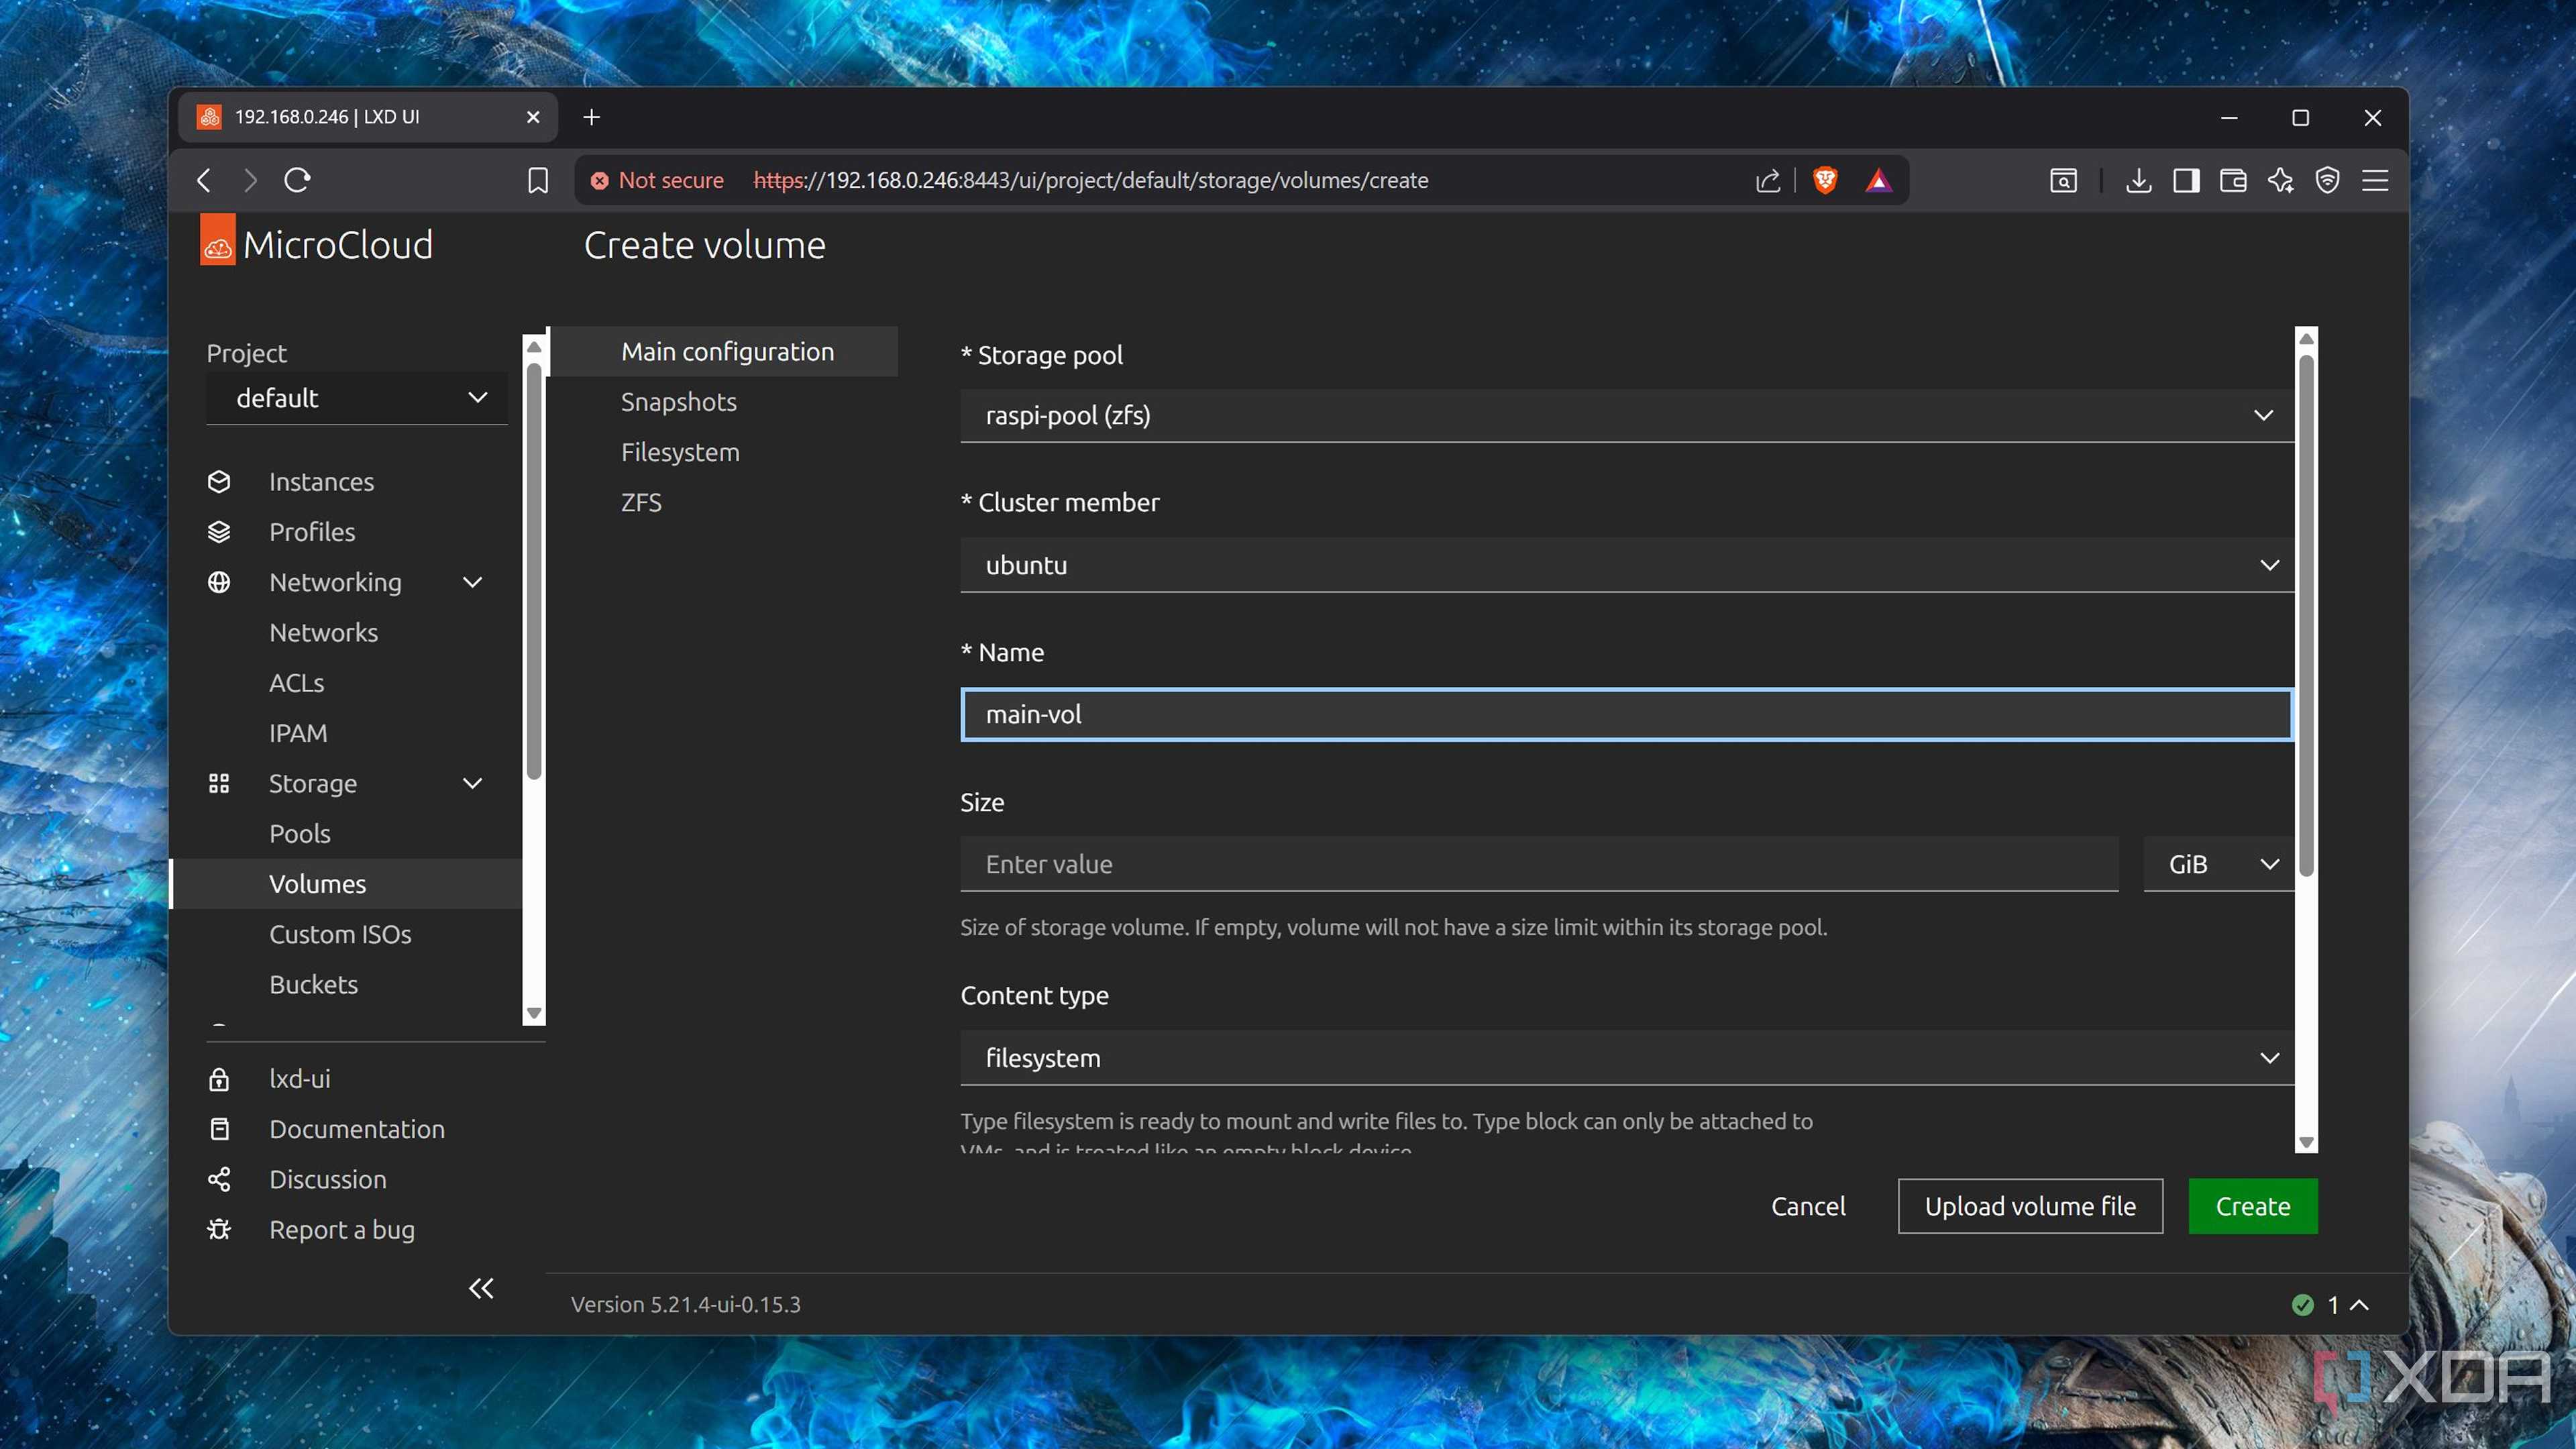The height and width of the screenshot is (1449, 2576).
Task: Click the Name input field
Action: coord(1627,714)
